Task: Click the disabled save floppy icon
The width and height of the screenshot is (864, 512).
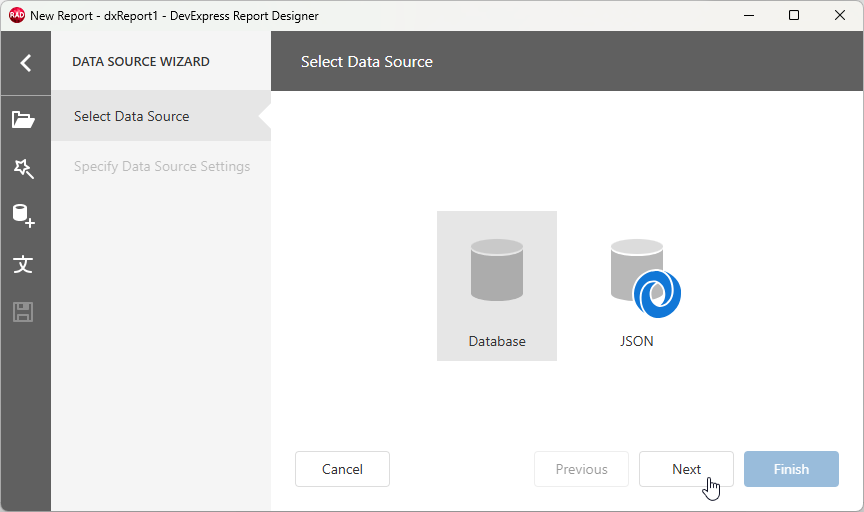Action: 23,312
